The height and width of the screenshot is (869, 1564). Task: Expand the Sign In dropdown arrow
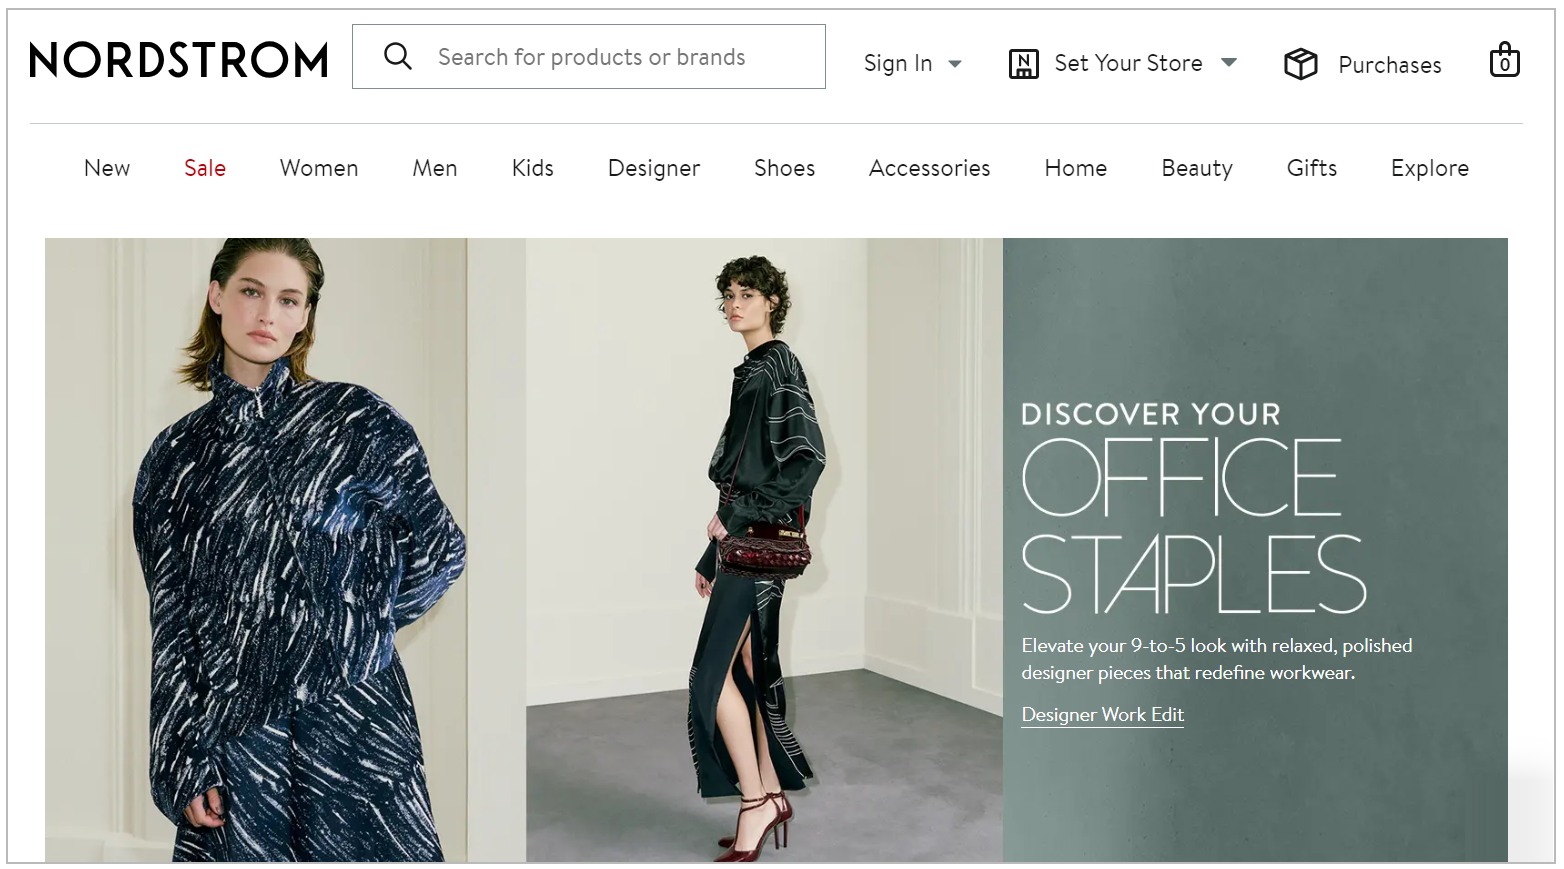(955, 64)
